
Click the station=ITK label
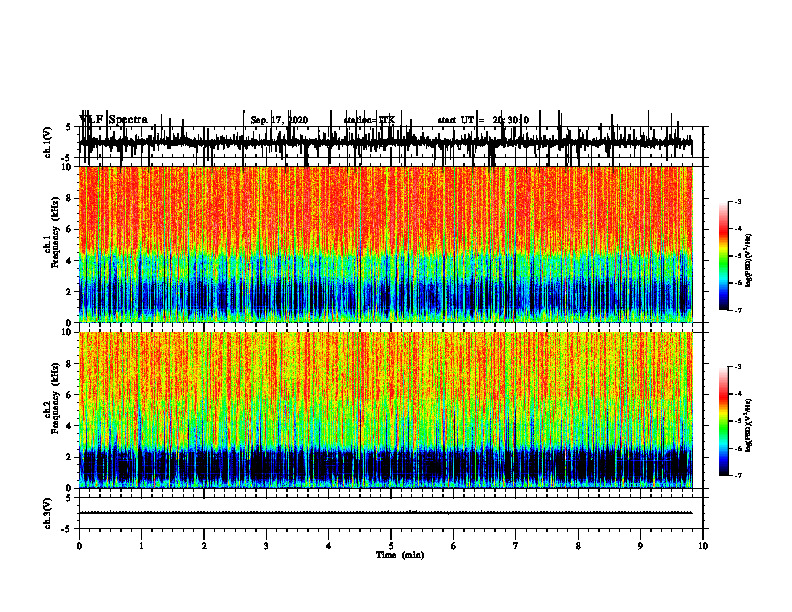369,120
